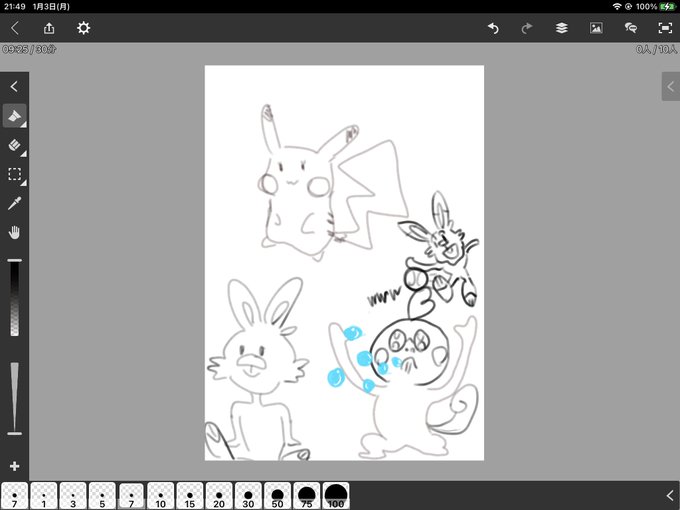The height and width of the screenshot is (510, 680).
Task: Choose brush size preset 5
Action: [x=102, y=496]
